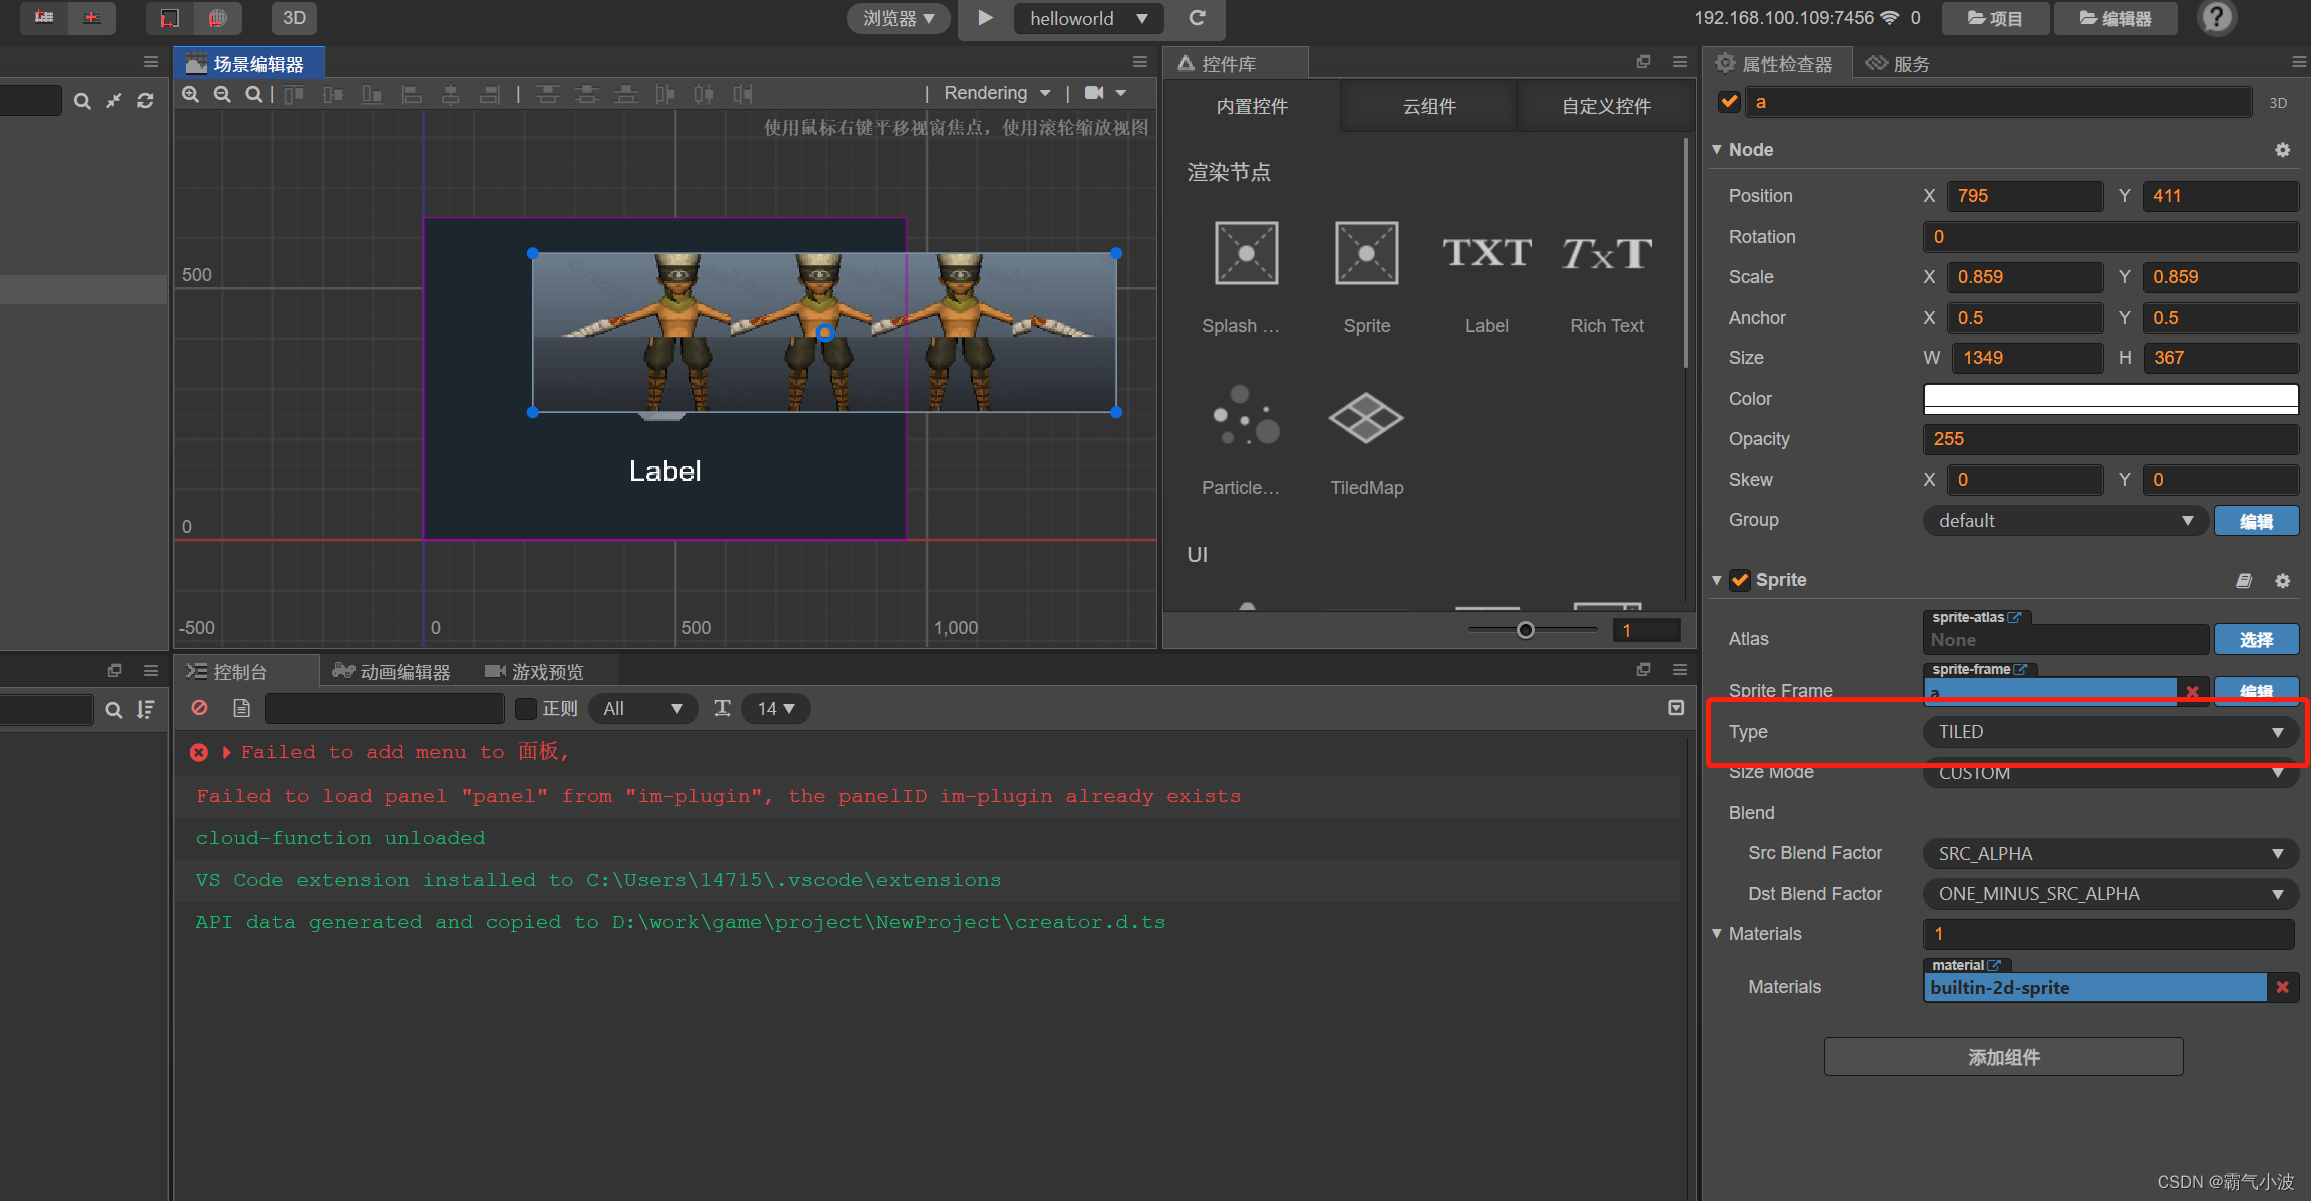Open the help question mark
Viewport: 2311px width, 1201px height.
[x=2217, y=17]
